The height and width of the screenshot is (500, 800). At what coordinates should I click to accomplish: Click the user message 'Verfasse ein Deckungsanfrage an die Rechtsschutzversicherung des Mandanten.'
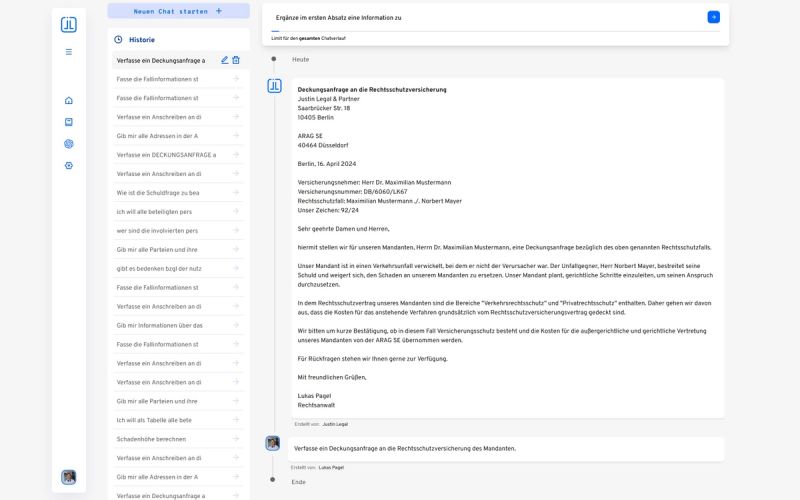point(405,448)
